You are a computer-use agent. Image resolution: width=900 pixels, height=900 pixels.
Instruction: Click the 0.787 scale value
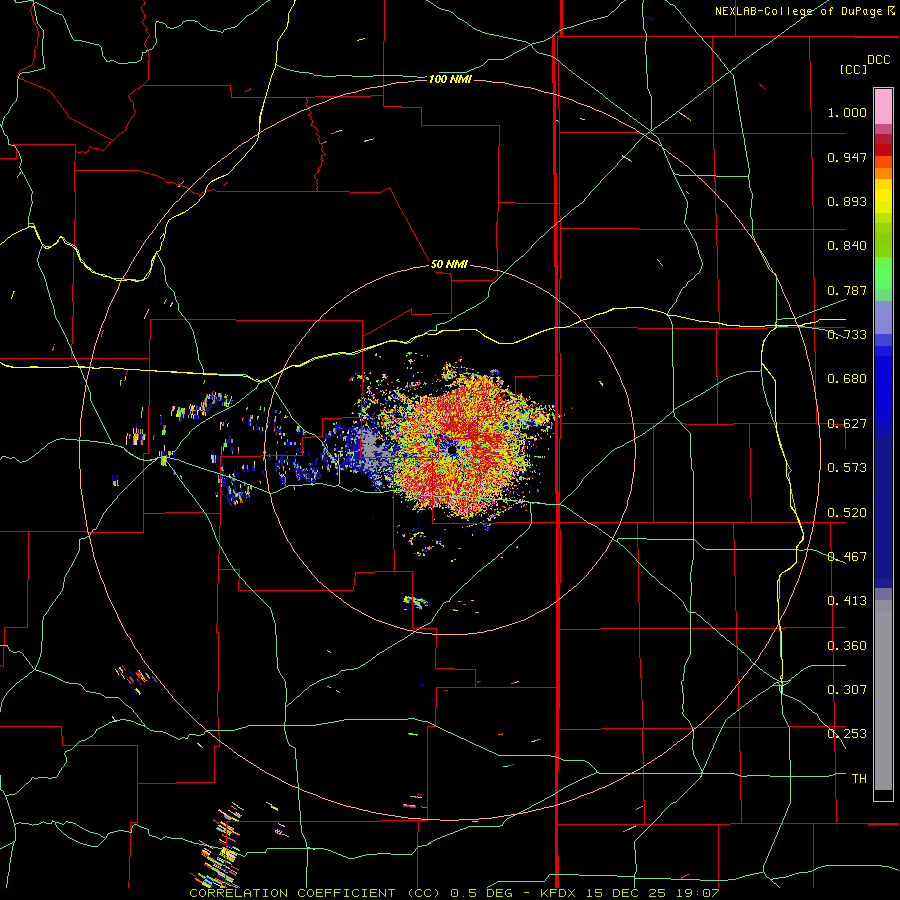847,290
